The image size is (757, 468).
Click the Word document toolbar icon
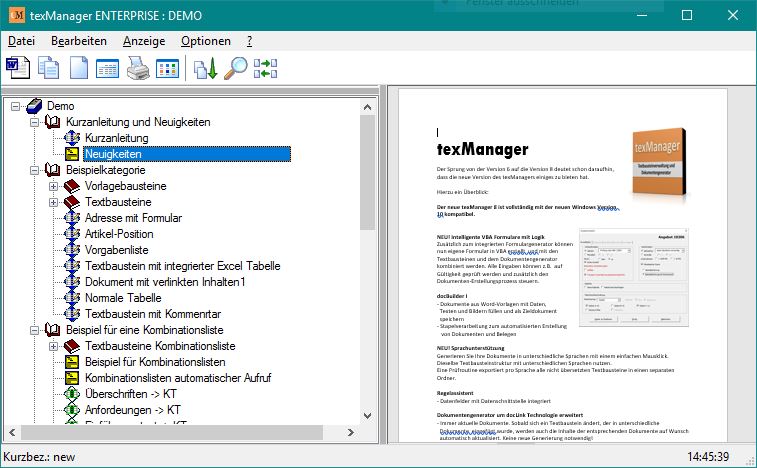pyautogui.click(x=18, y=68)
